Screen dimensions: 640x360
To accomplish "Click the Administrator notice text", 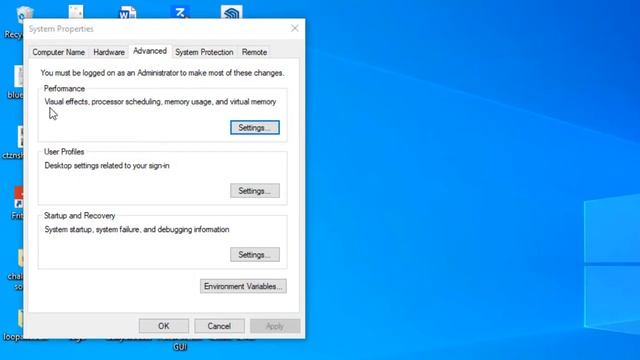I will point(162,73).
